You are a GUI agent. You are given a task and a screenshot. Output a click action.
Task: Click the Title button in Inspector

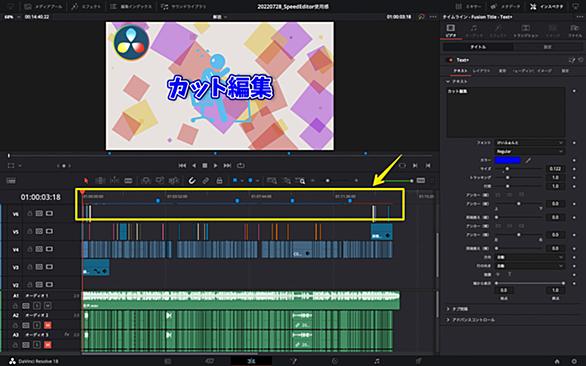tap(478, 47)
